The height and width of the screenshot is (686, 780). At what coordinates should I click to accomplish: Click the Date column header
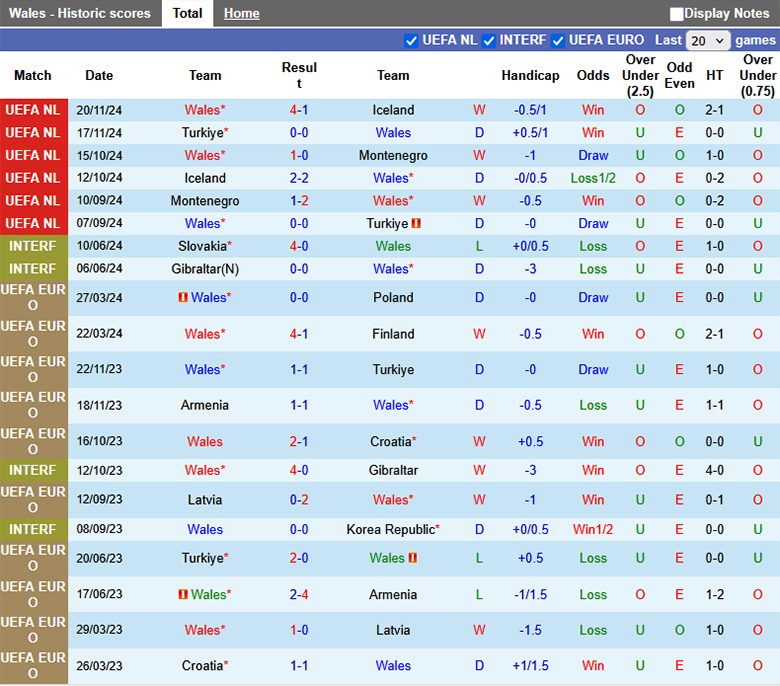coord(99,76)
